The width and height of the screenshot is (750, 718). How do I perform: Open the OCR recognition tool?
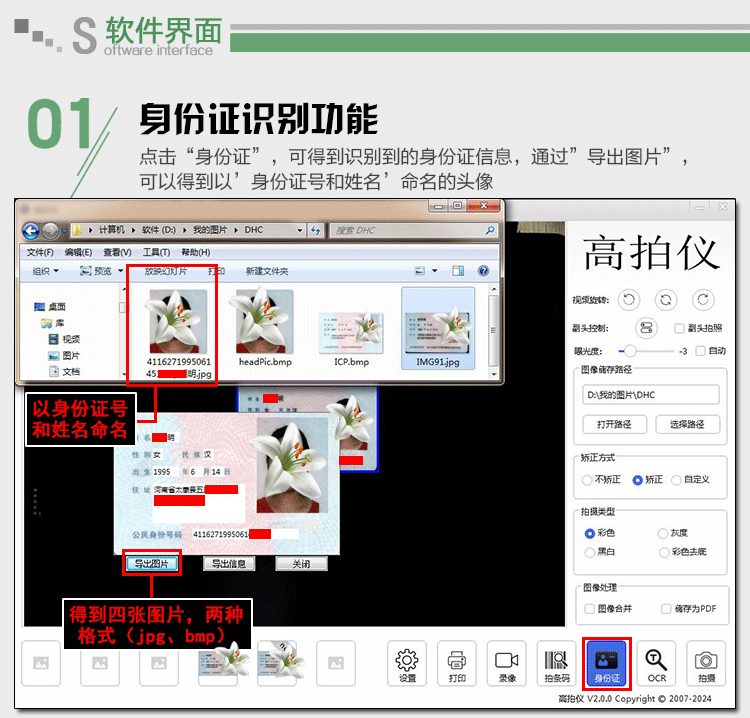click(656, 664)
